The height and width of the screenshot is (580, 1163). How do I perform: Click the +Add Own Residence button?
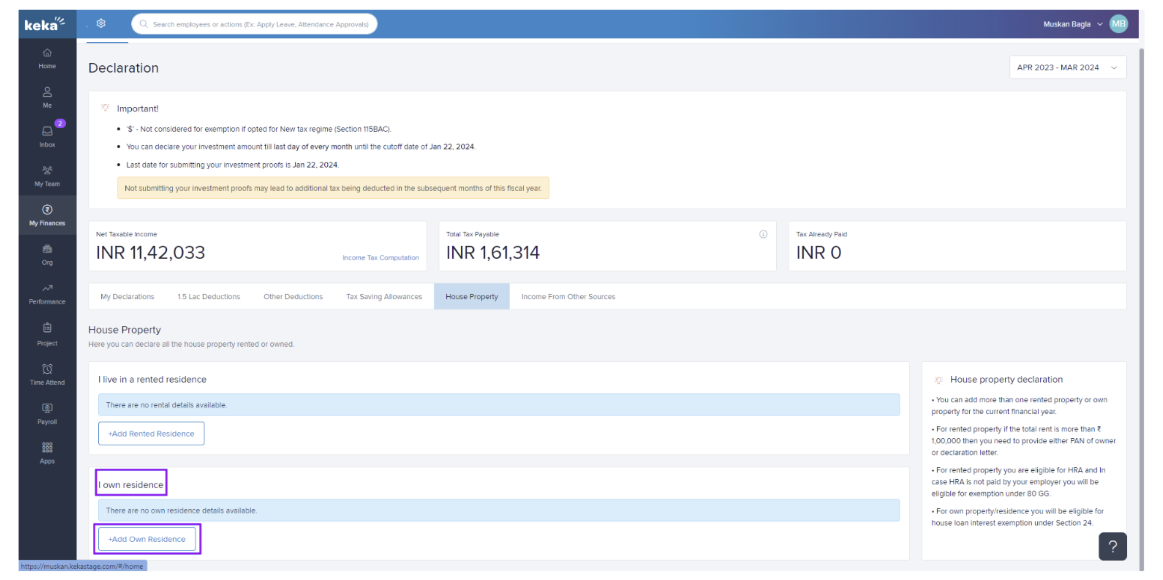tap(147, 539)
